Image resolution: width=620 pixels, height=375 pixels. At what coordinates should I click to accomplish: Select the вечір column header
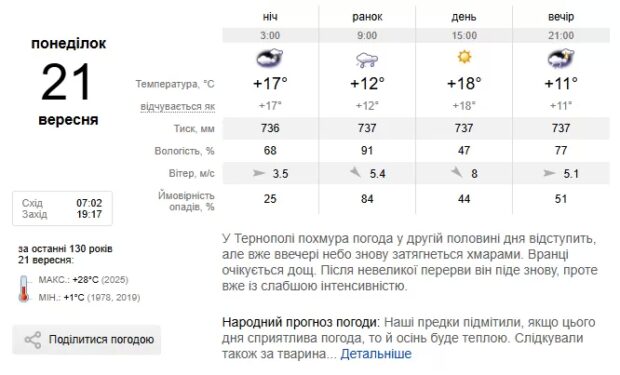click(x=561, y=17)
